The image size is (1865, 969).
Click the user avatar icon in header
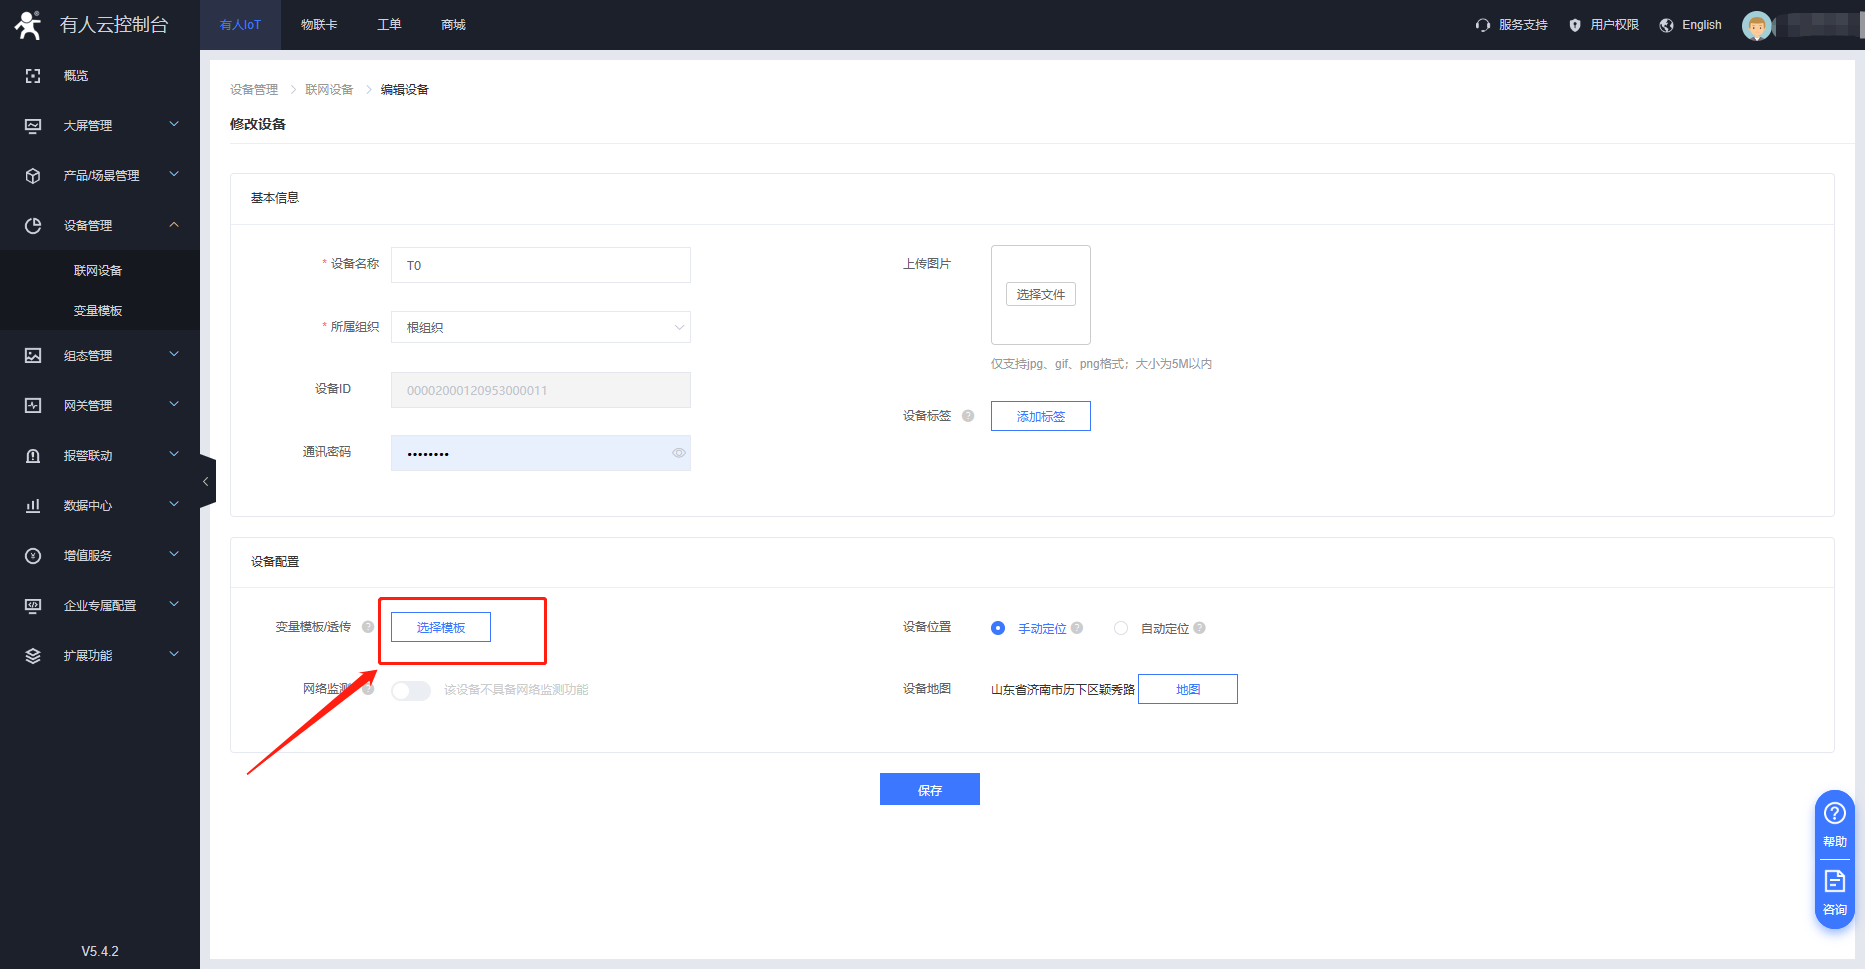coord(1756,25)
